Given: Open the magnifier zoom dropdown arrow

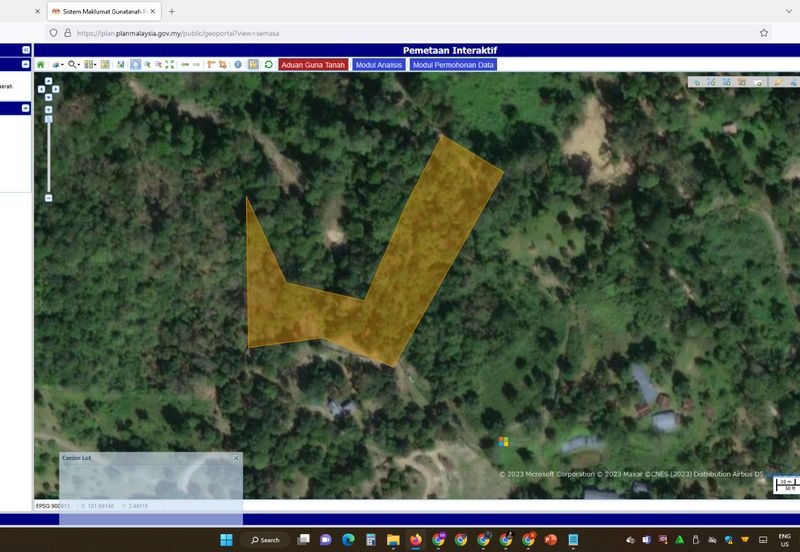Looking at the screenshot, I should pyautogui.click(x=79, y=65).
